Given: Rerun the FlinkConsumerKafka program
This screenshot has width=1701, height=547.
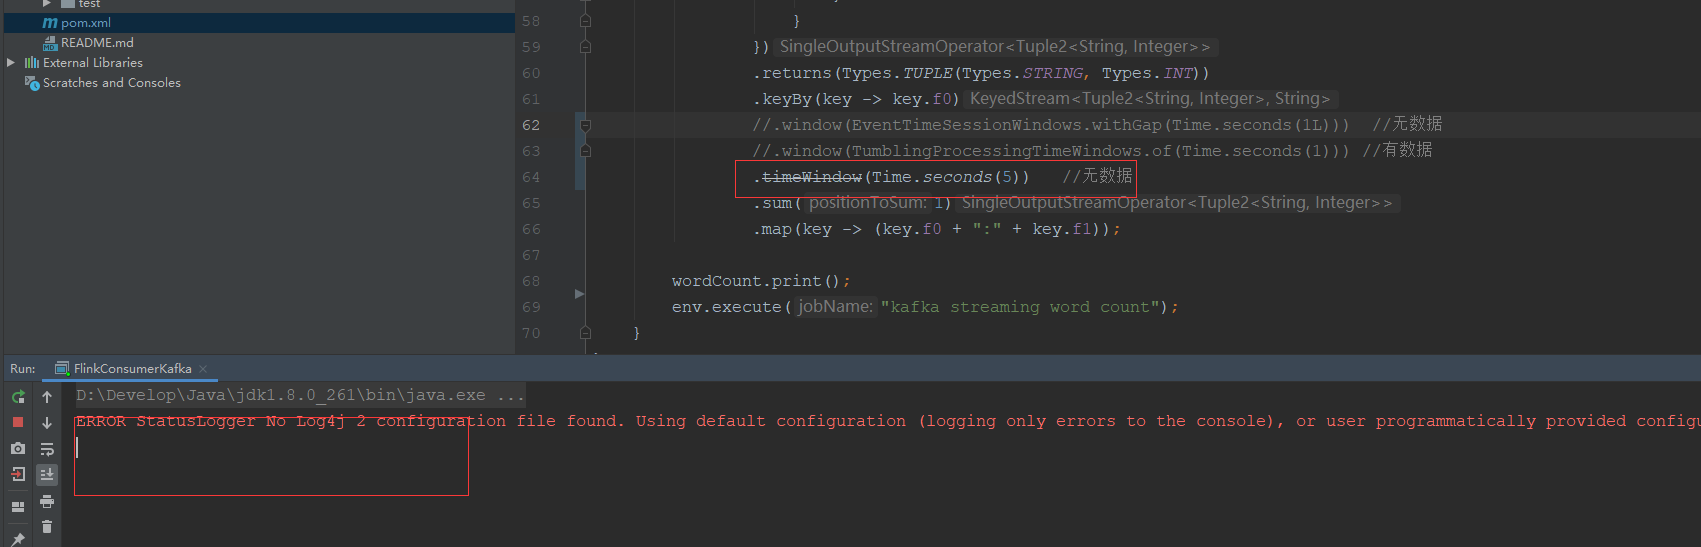Looking at the screenshot, I should point(18,397).
